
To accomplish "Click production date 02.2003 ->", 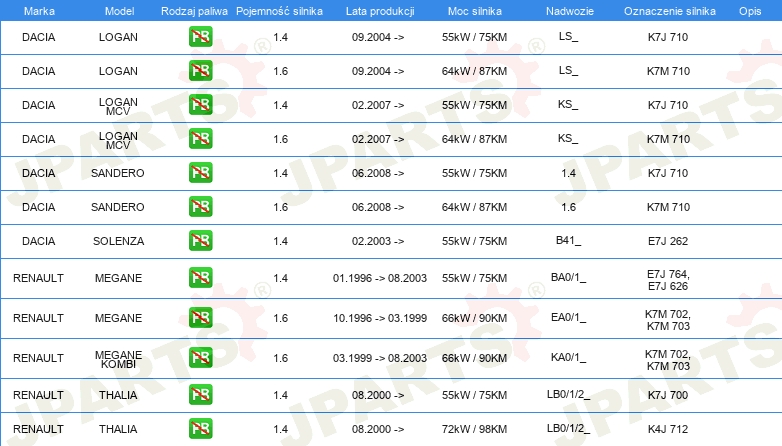I will click(378, 241).
